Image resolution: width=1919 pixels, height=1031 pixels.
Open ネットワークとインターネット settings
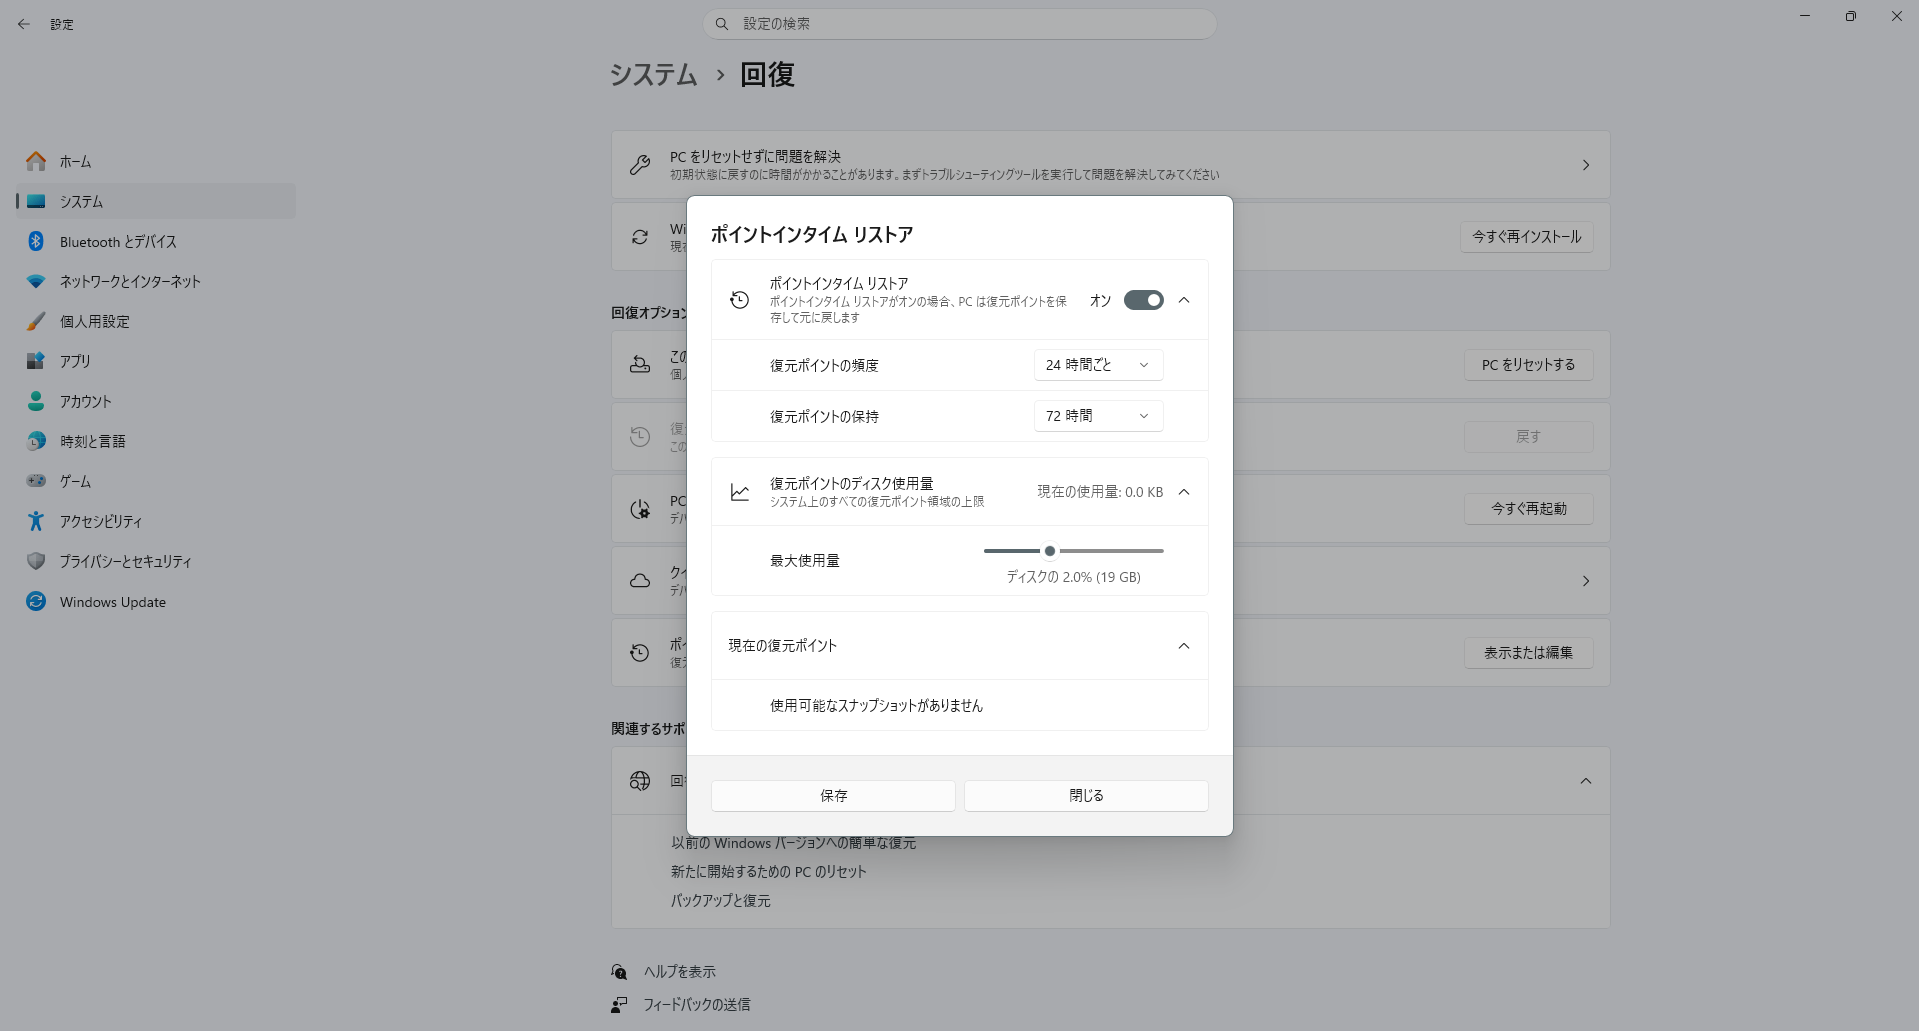pyautogui.click(x=156, y=281)
